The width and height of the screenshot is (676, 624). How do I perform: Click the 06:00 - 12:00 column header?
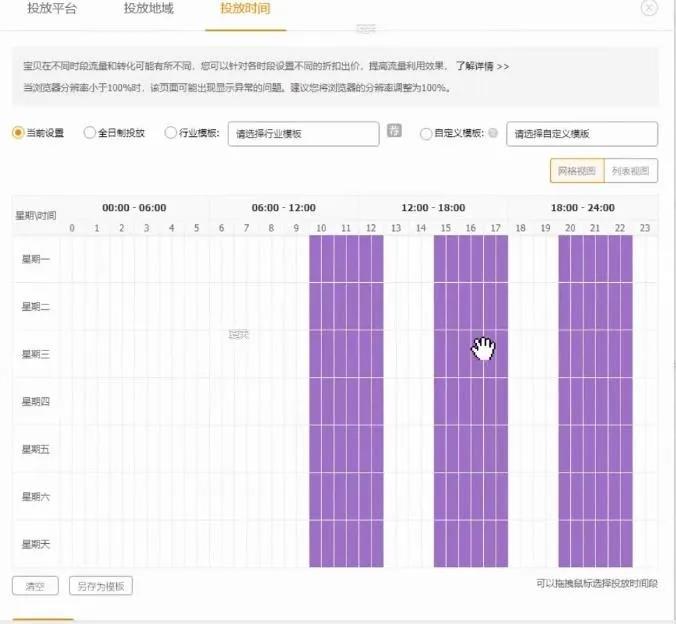284,208
